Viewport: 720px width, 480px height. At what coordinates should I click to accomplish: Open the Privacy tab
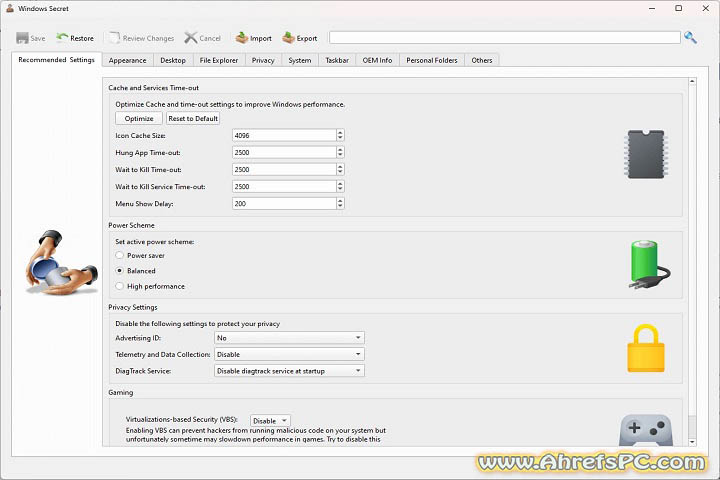pos(263,60)
